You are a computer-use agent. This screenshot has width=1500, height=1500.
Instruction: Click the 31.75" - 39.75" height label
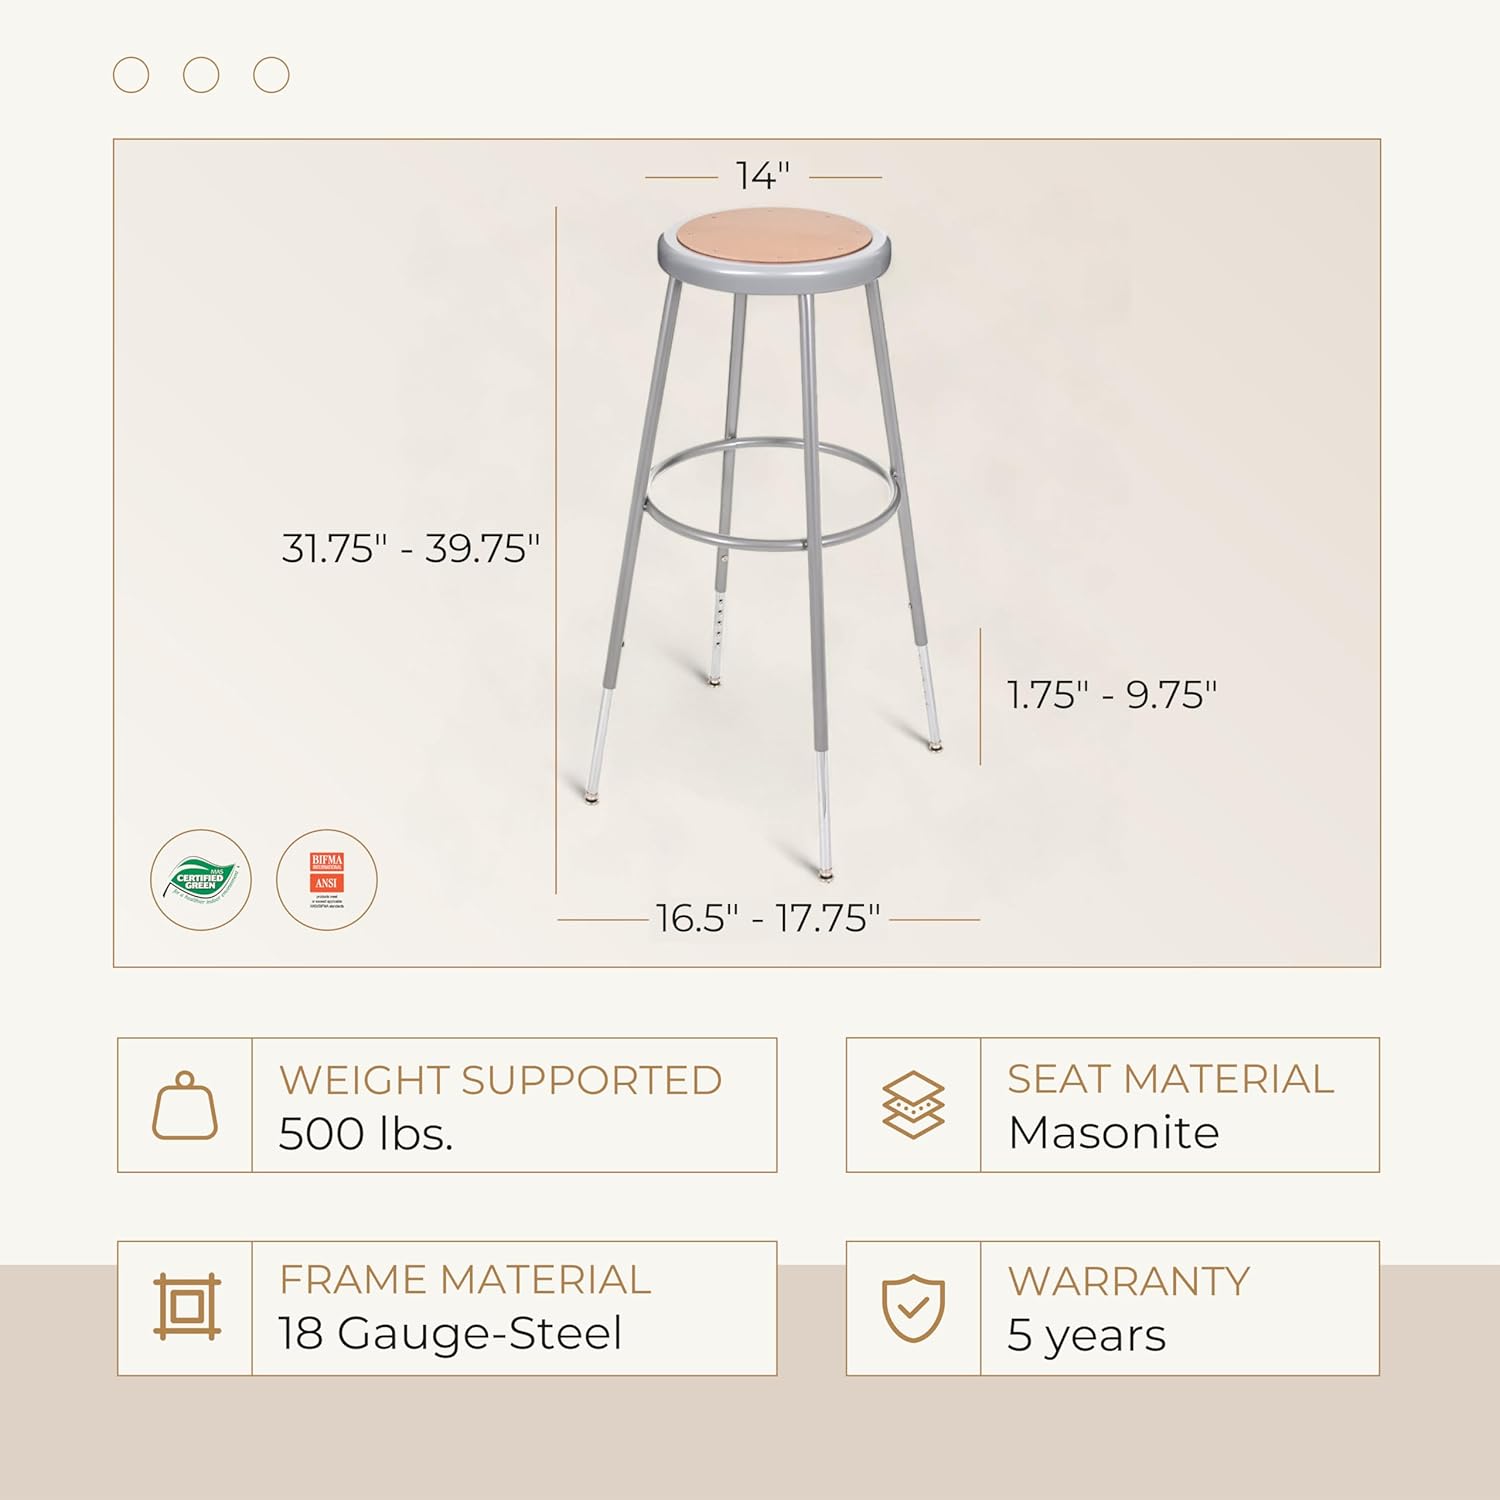click(x=410, y=549)
